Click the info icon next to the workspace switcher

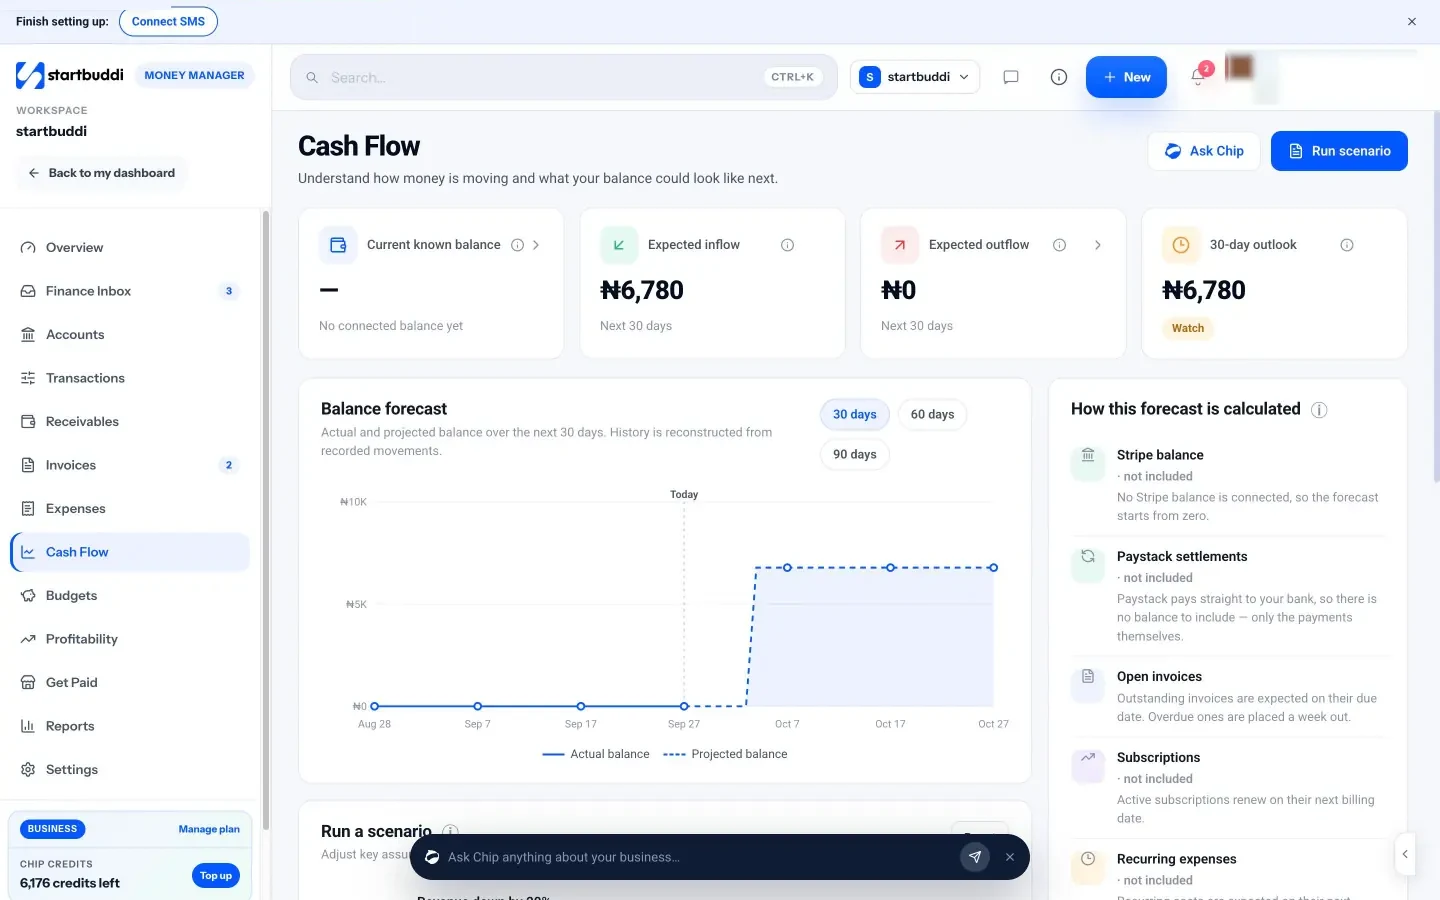pyautogui.click(x=1059, y=77)
